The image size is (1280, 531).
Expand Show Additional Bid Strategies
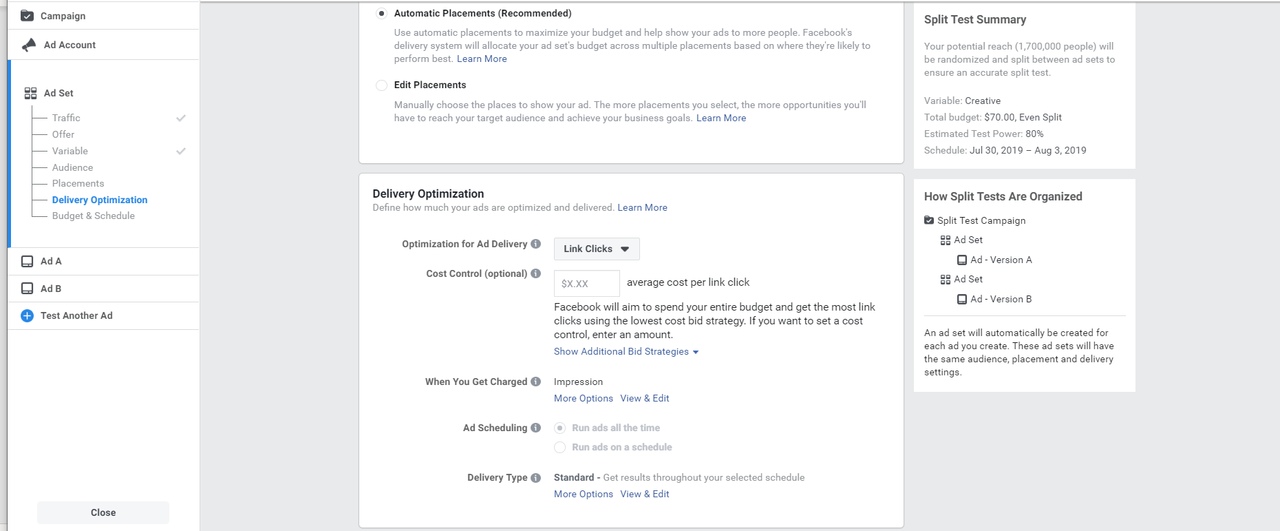point(626,352)
